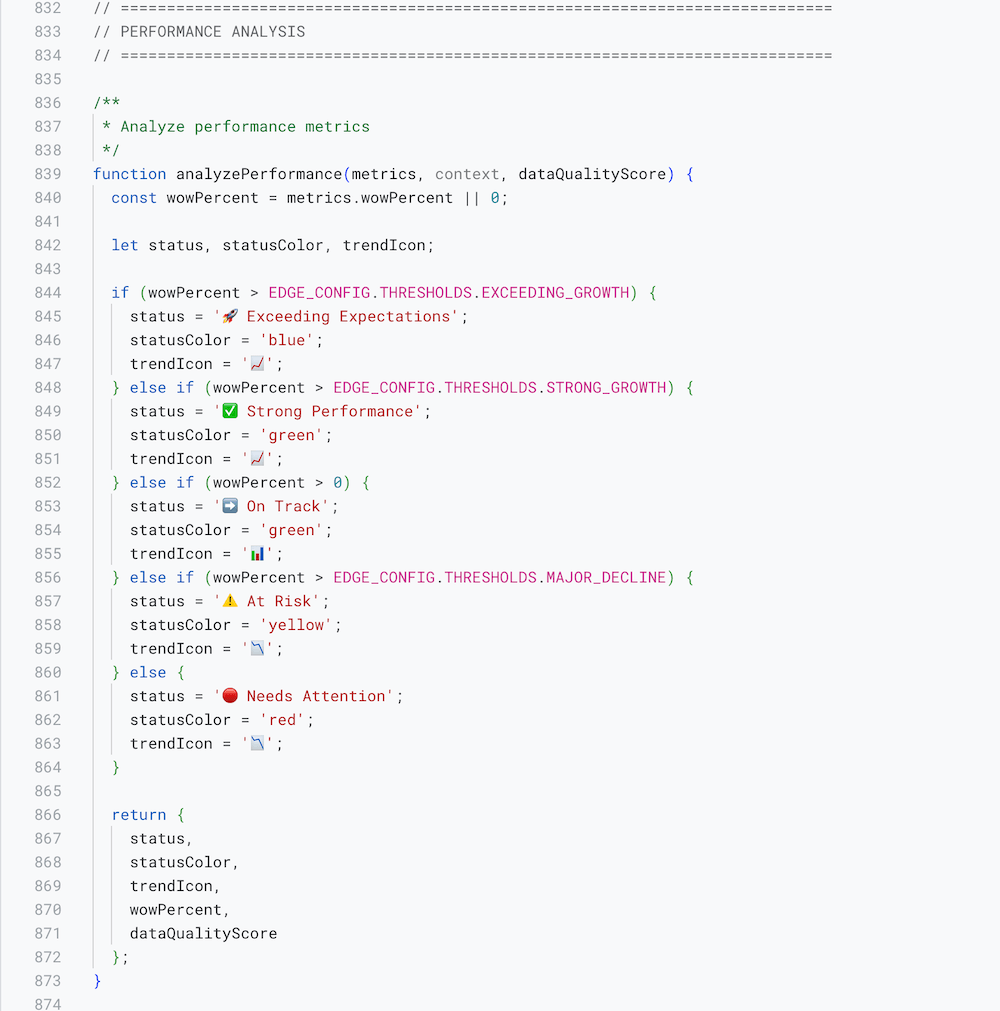The height and width of the screenshot is (1011, 1000).
Task: Click the 'blue' string value
Action: (x=287, y=340)
